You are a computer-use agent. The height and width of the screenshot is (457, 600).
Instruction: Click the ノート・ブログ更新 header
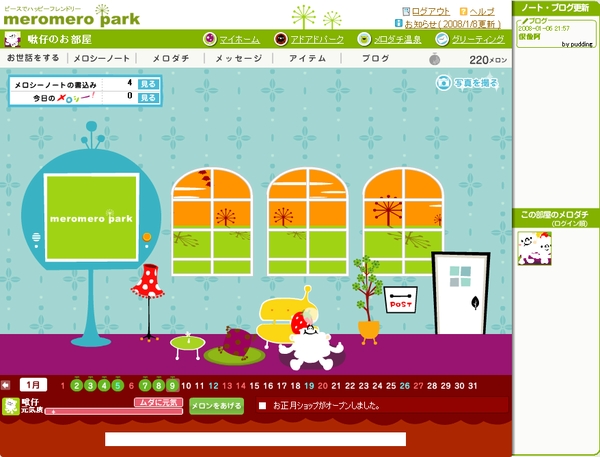click(x=556, y=8)
